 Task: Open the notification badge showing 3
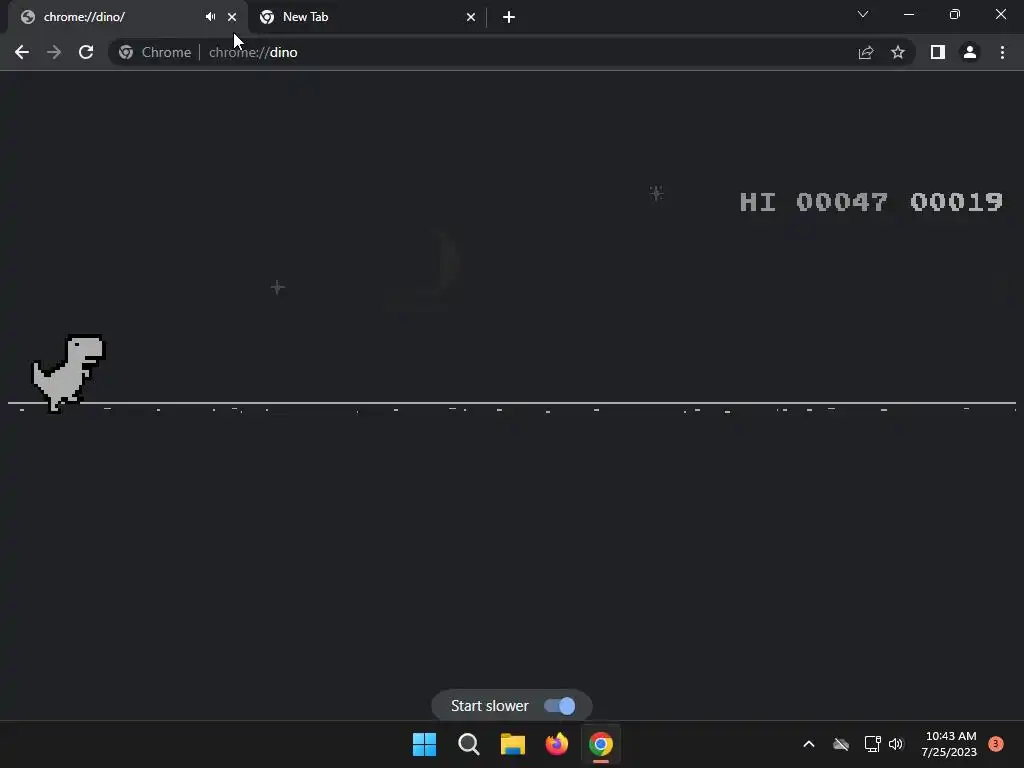pyautogui.click(x=996, y=743)
